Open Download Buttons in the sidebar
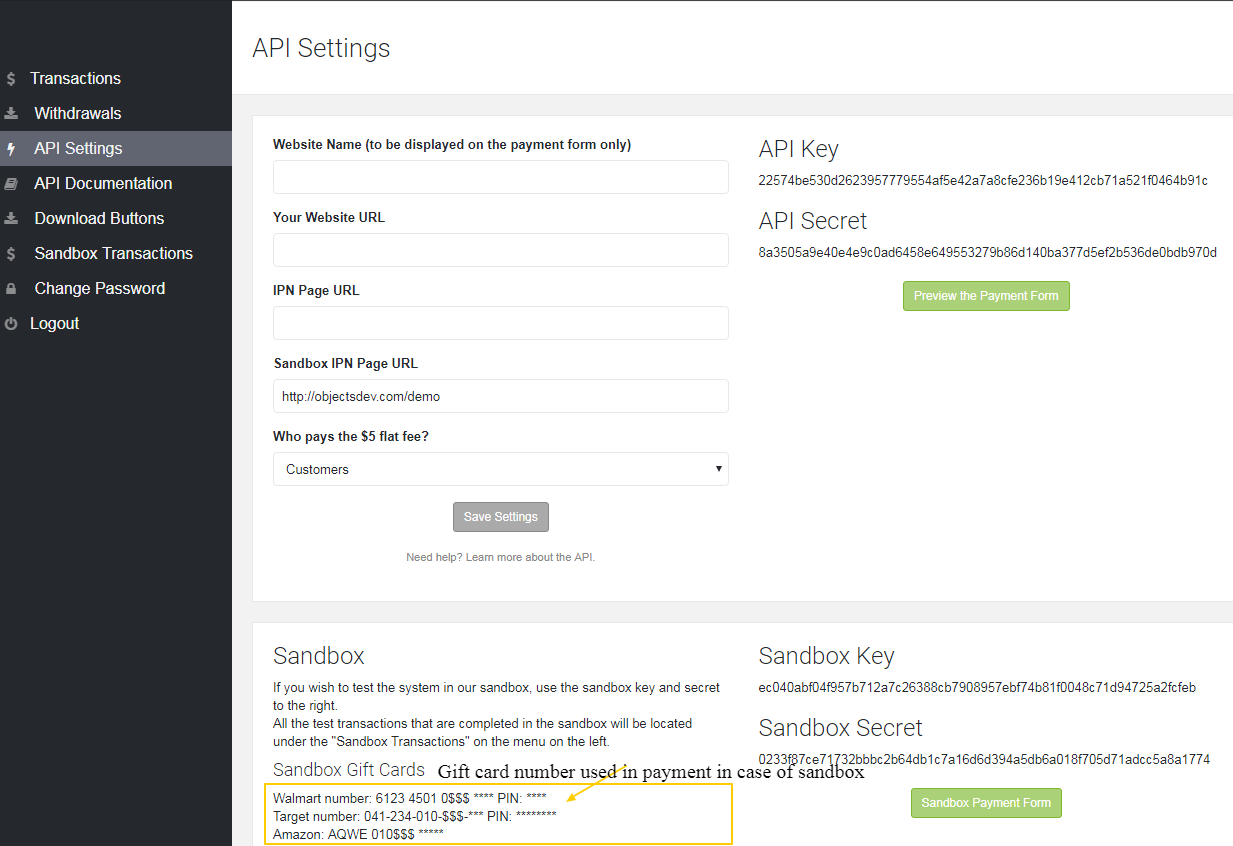Screen dimensions: 1233x846 116,218
